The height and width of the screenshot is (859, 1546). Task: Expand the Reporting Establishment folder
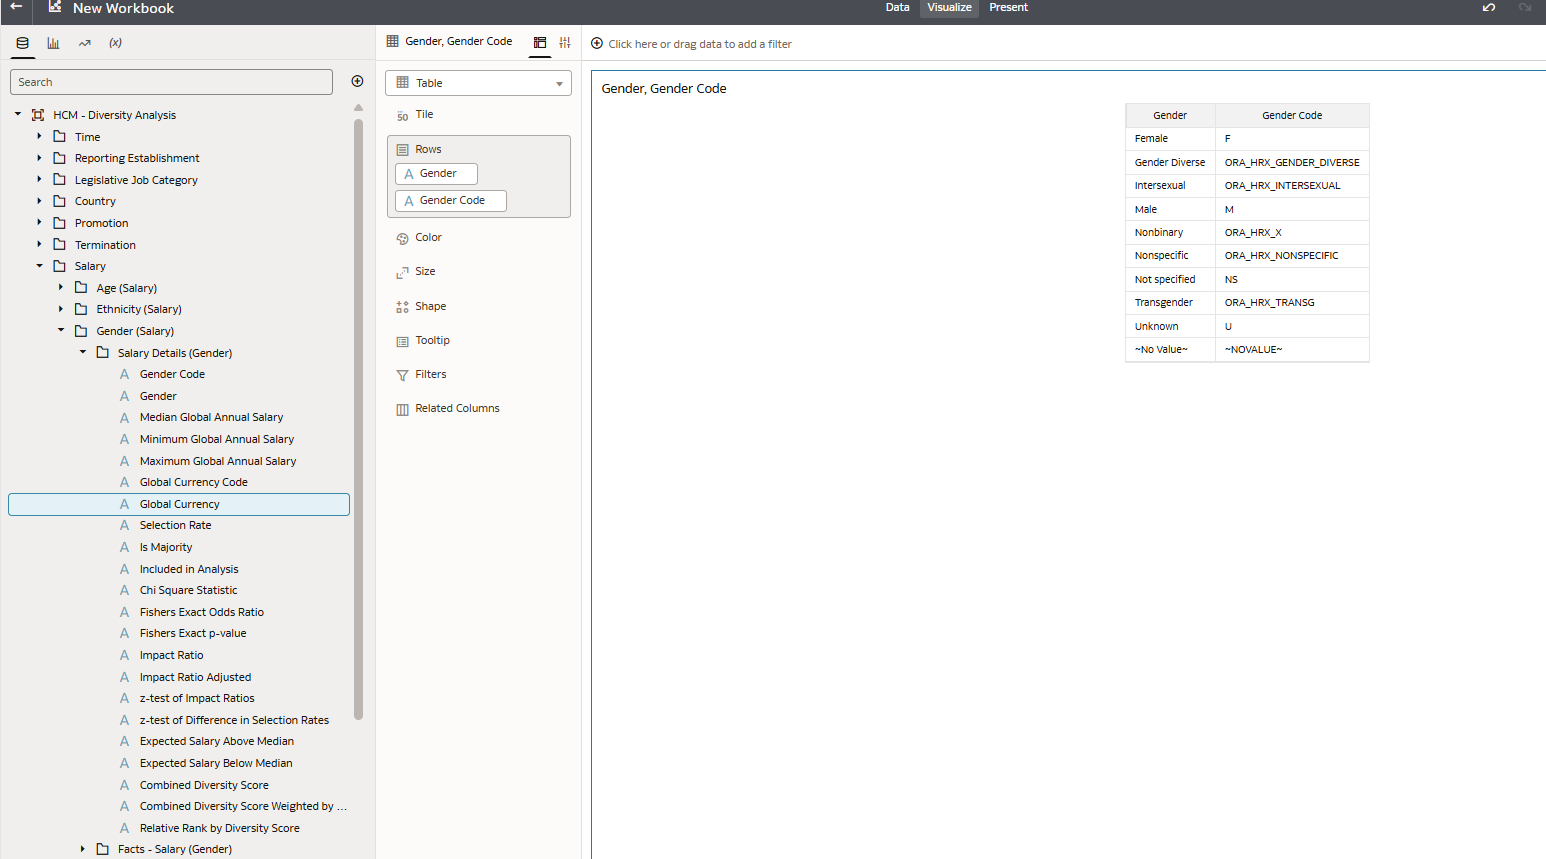coord(39,158)
